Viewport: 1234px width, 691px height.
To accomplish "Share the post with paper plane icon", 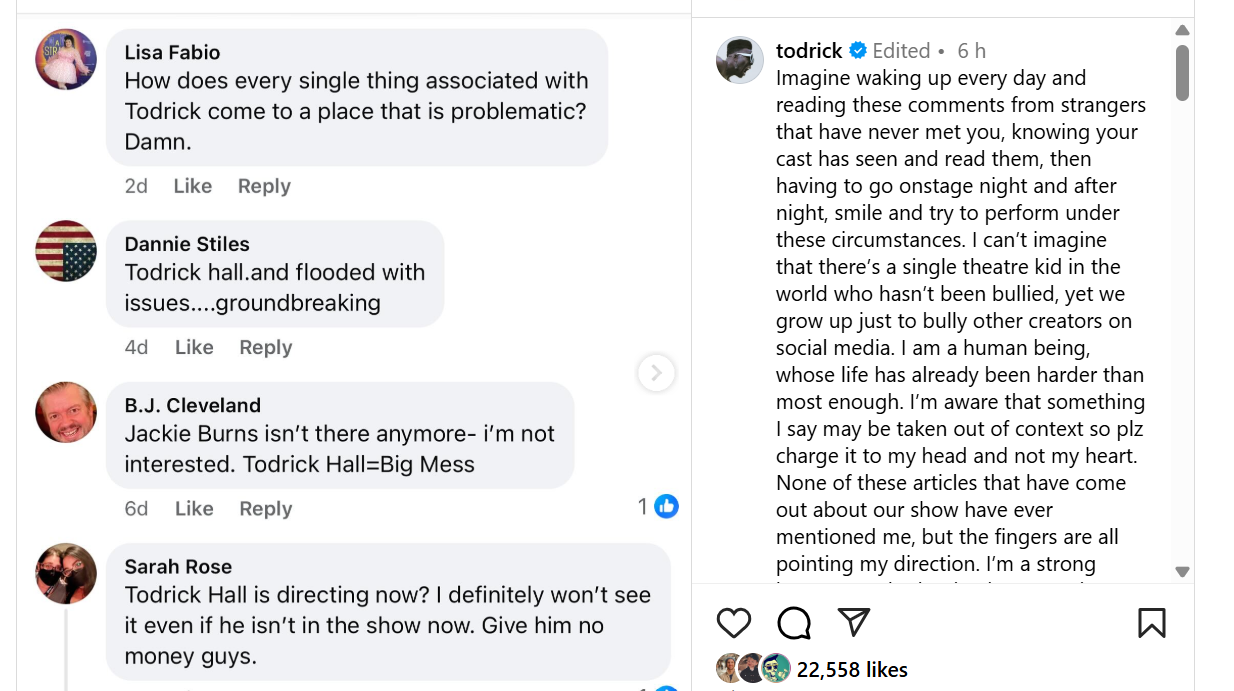I will [x=853, y=622].
